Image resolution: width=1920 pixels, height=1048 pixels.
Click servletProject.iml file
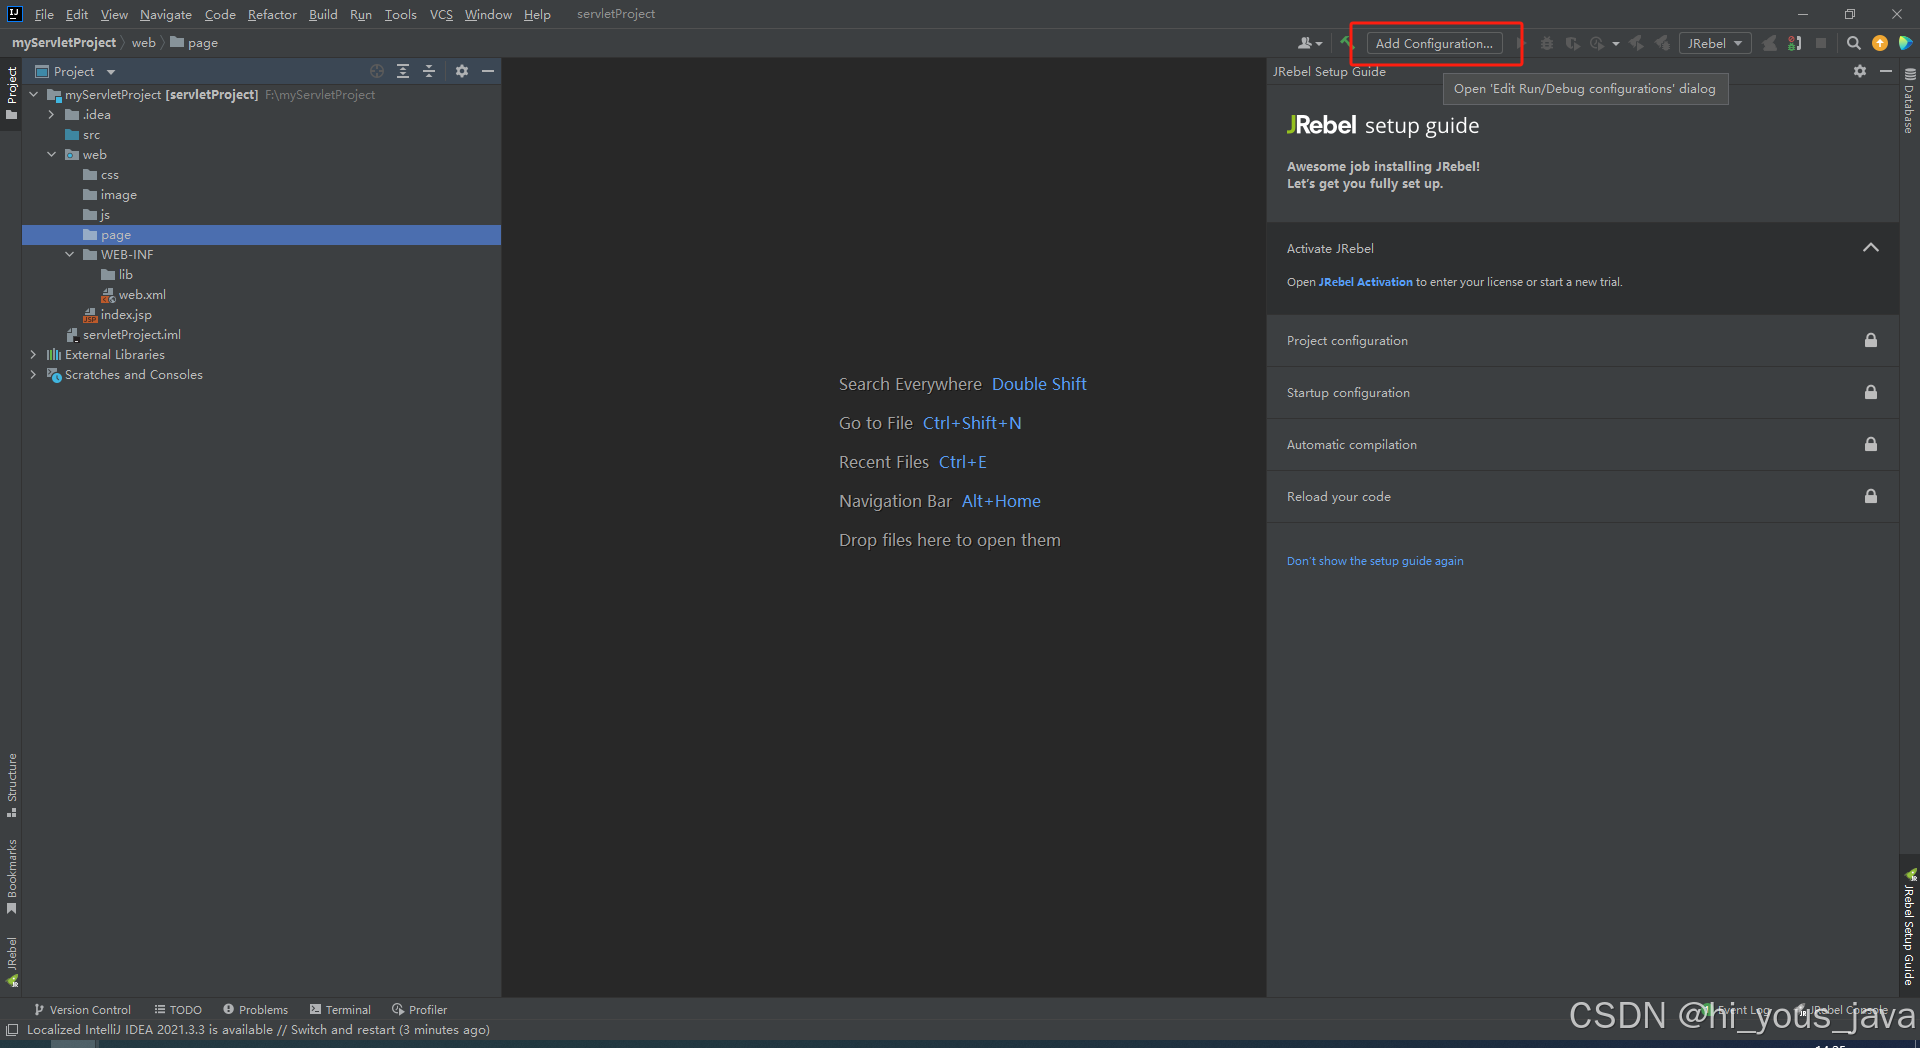click(123, 335)
